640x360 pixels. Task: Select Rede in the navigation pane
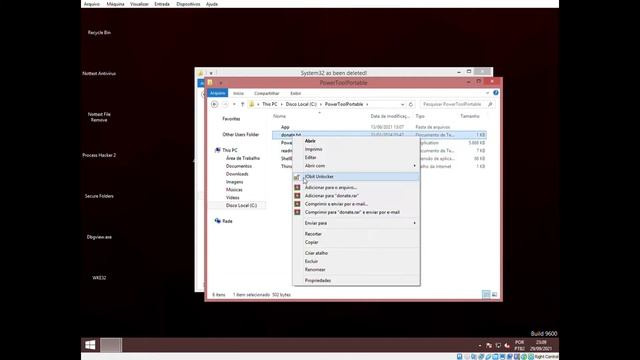coord(227,221)
